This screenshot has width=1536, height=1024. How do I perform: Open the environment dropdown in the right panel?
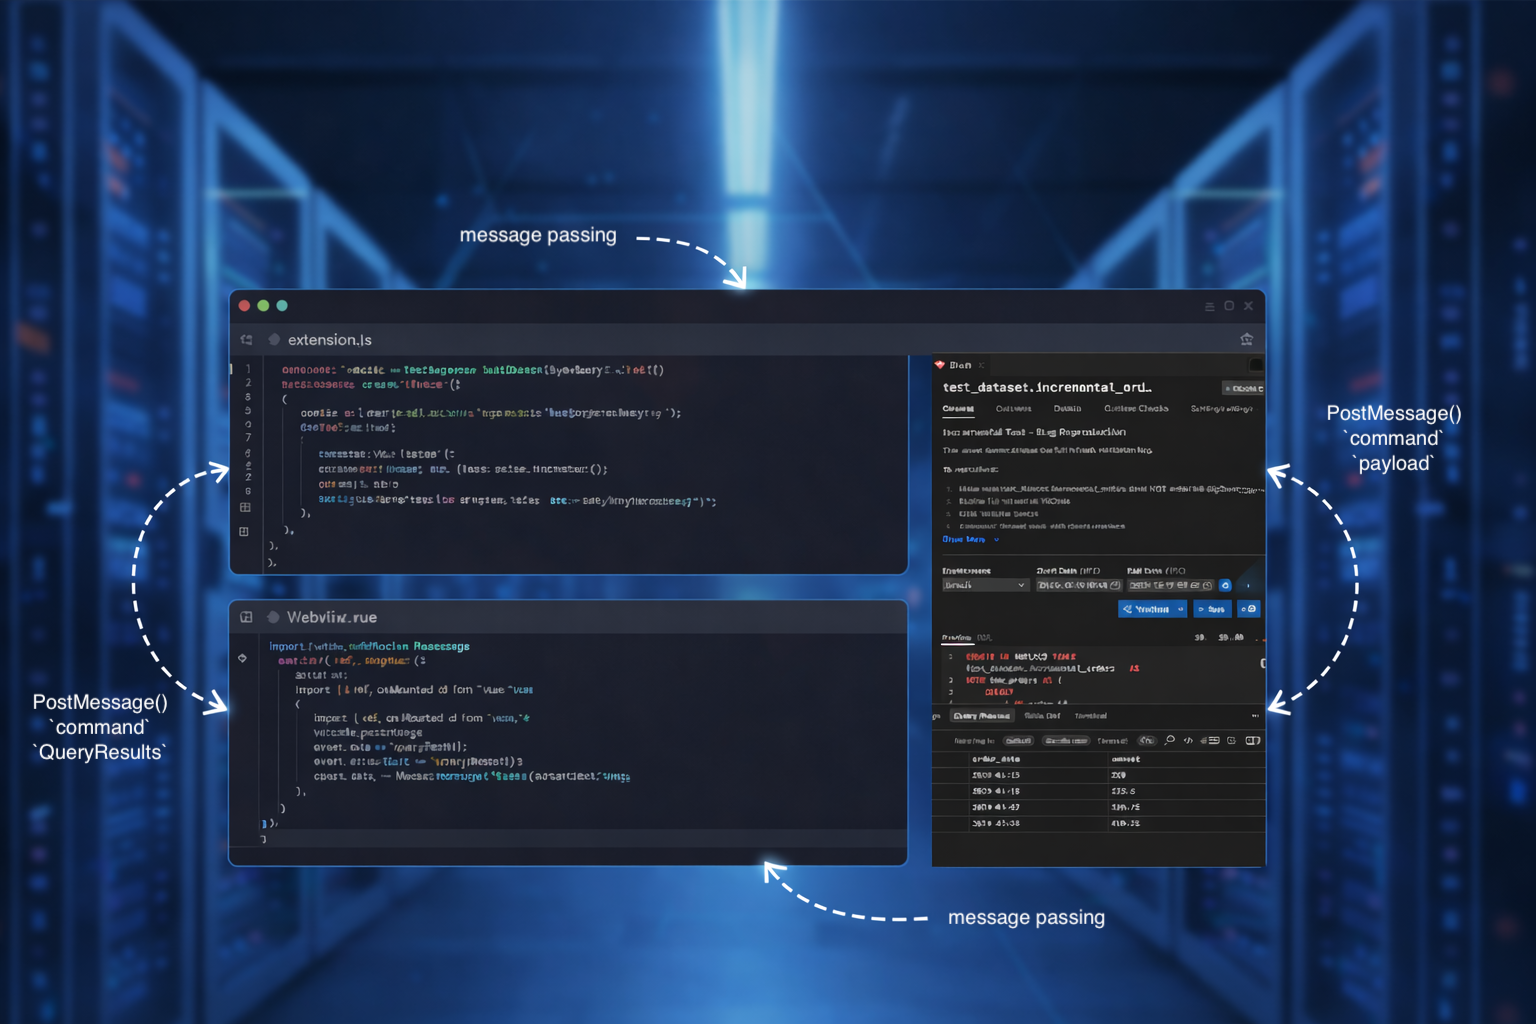pyautogui.click(x=984, y=585)
